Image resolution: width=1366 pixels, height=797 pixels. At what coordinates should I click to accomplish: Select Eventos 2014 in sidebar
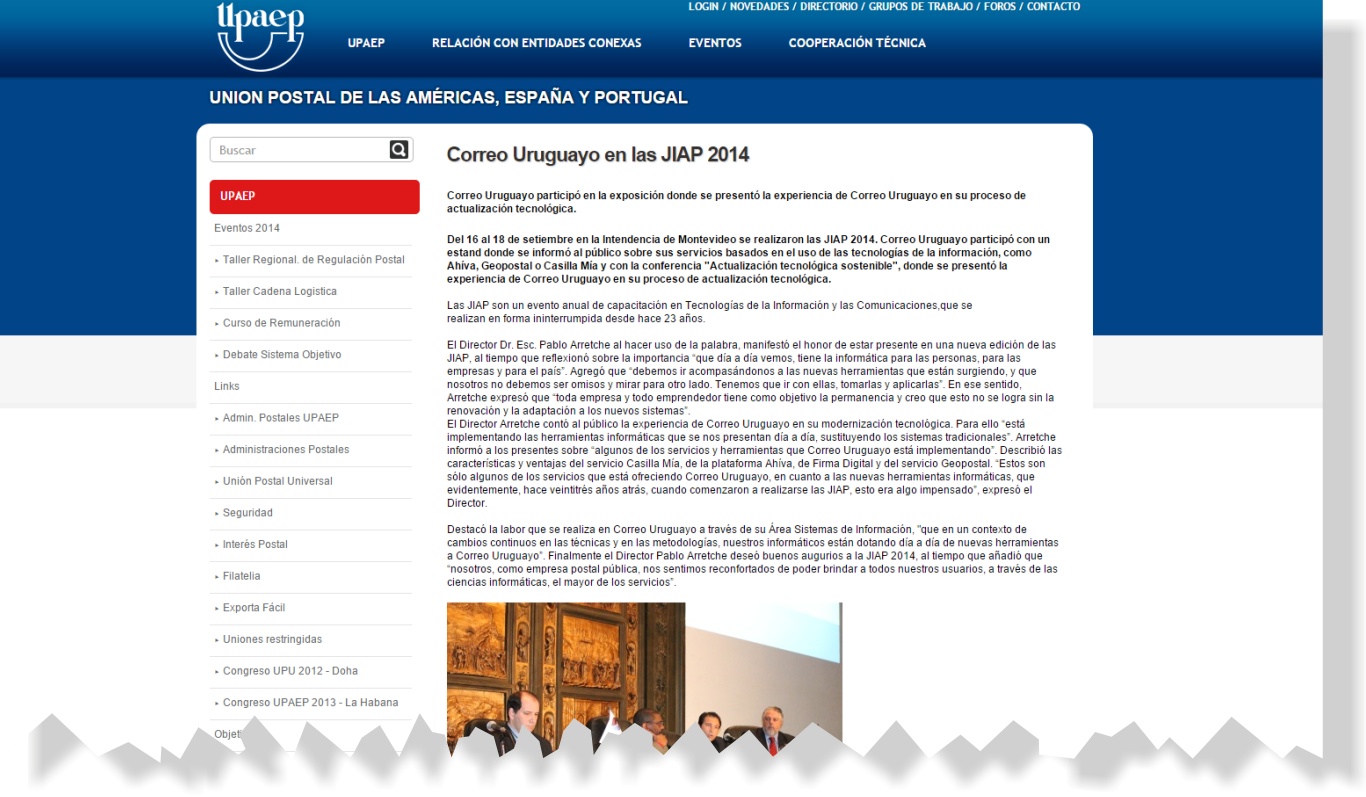click(x=247, y=228)
